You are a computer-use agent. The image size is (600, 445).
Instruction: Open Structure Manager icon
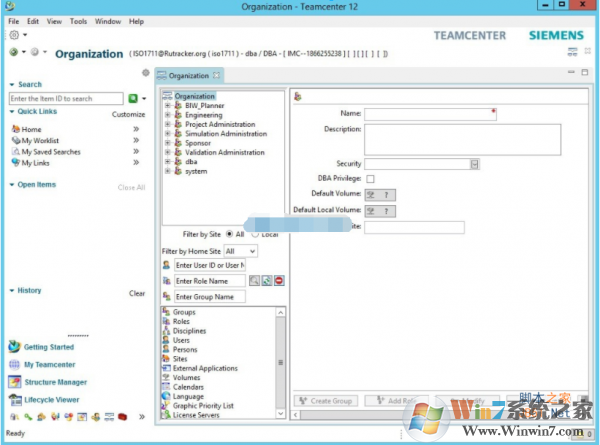(15, 382)
